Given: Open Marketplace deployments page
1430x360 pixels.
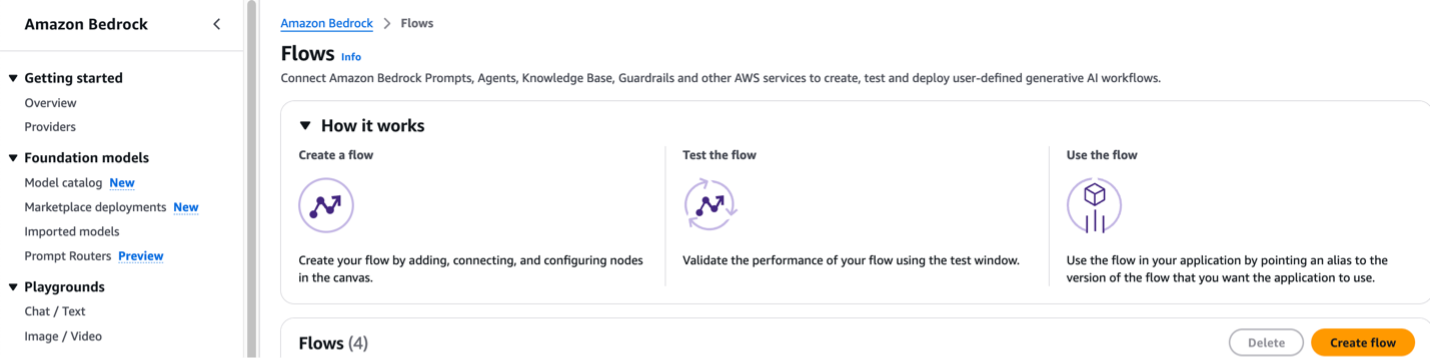Looking at the screenshot, I should coord(95,207).
